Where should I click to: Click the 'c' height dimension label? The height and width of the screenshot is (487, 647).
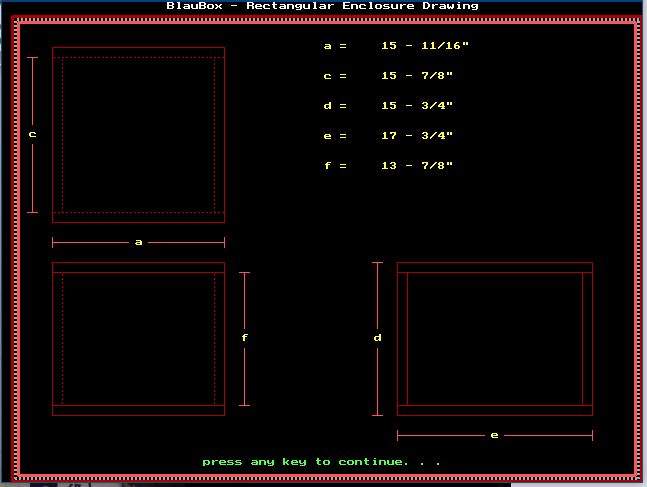pos(32,135)
